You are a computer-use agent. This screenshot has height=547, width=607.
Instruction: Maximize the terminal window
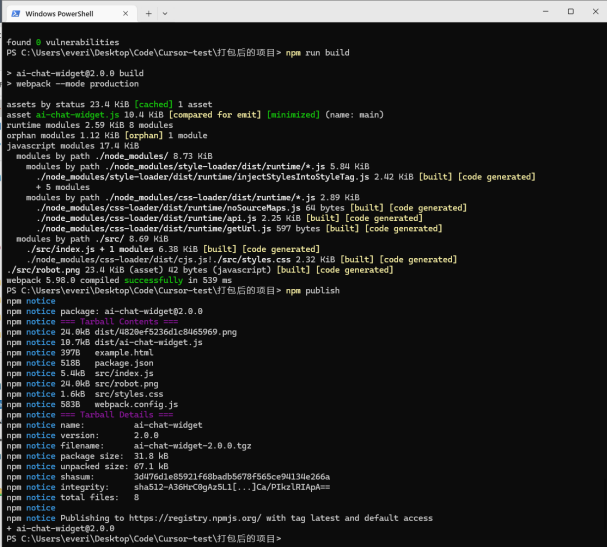(x=571, y=12)
